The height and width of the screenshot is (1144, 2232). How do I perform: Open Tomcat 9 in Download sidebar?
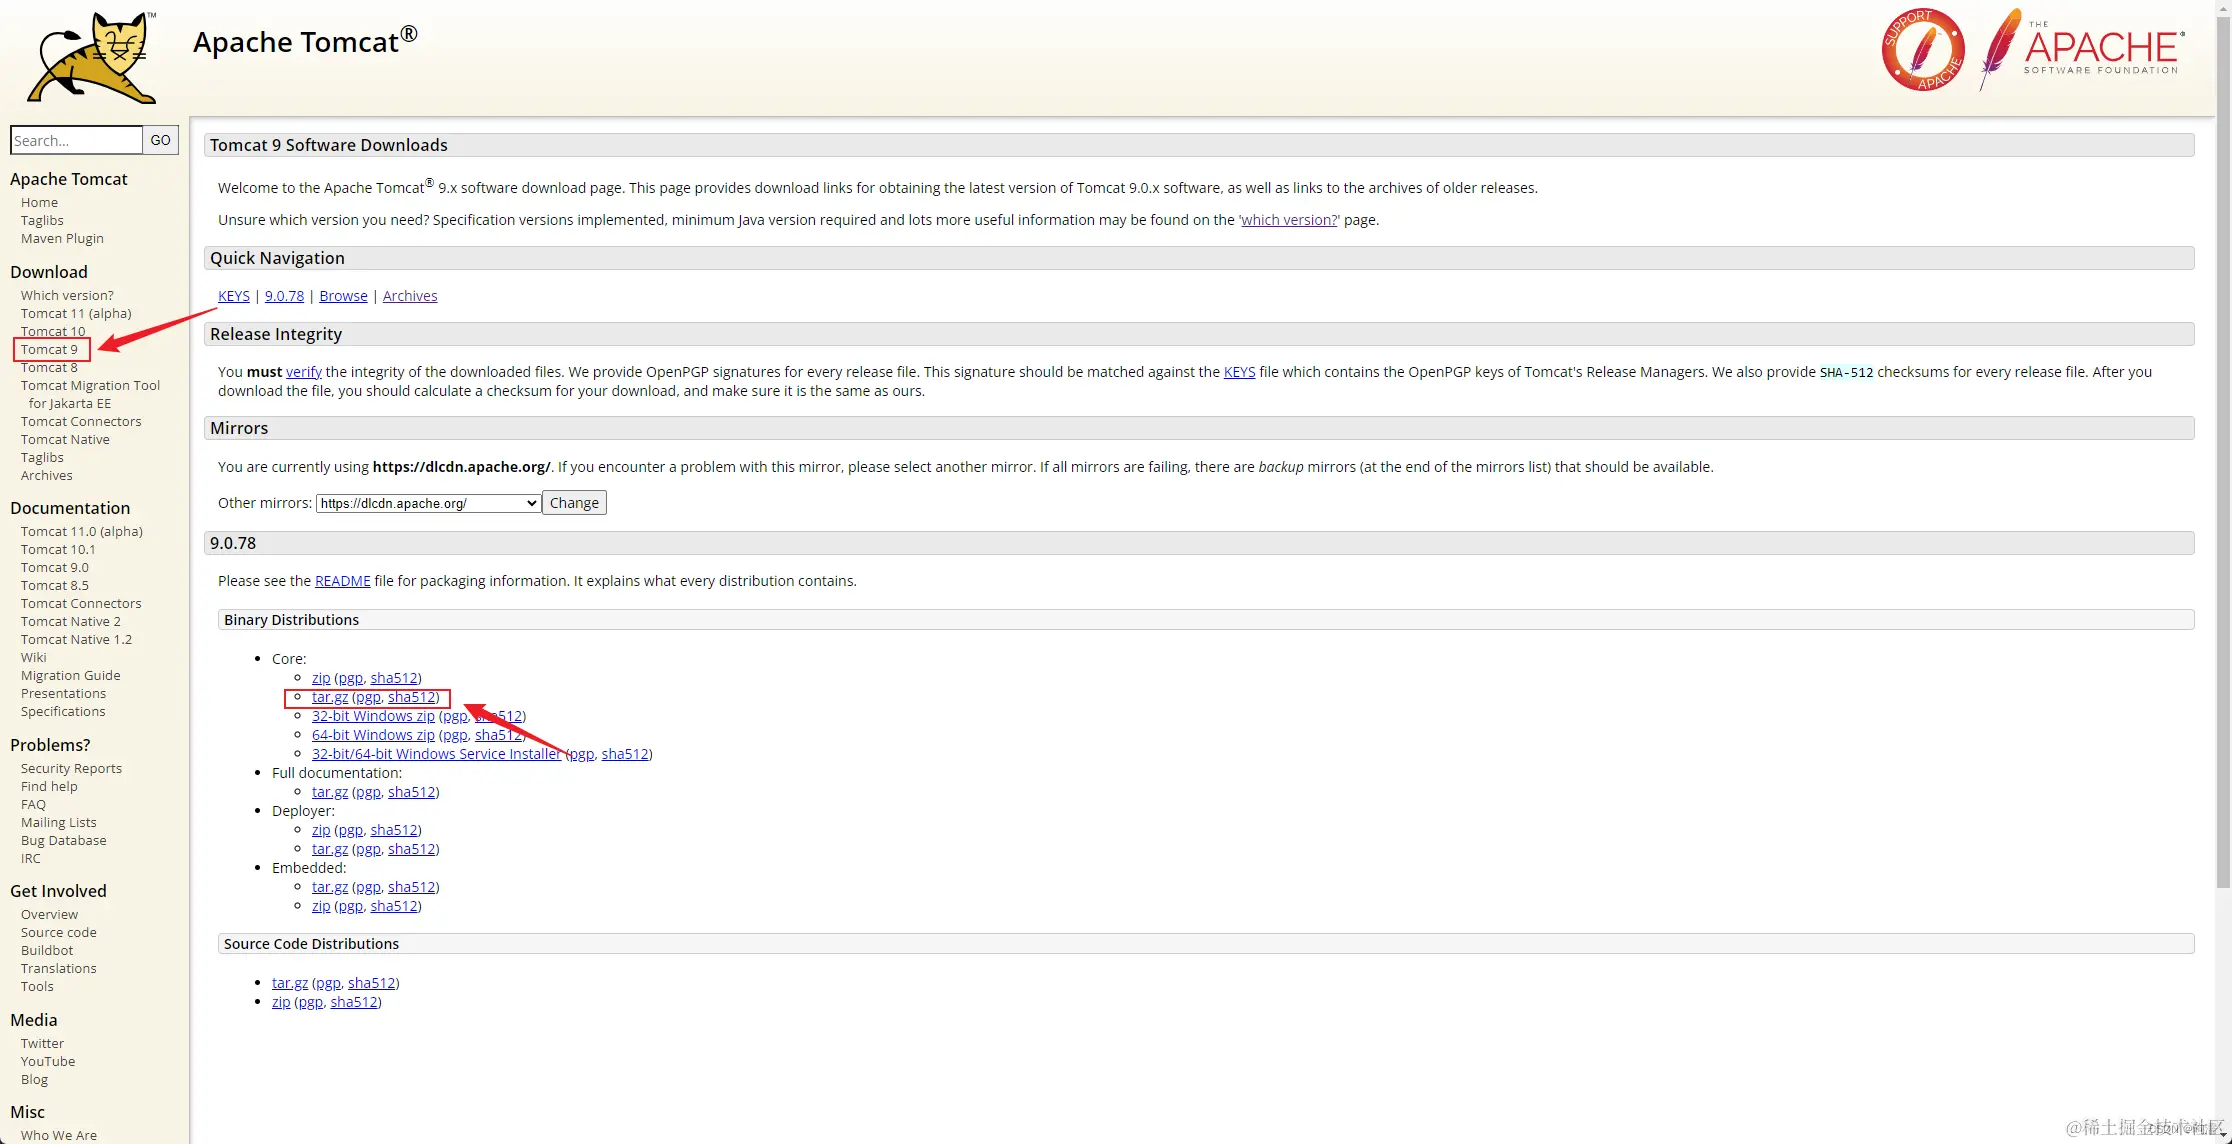(49, 349)
